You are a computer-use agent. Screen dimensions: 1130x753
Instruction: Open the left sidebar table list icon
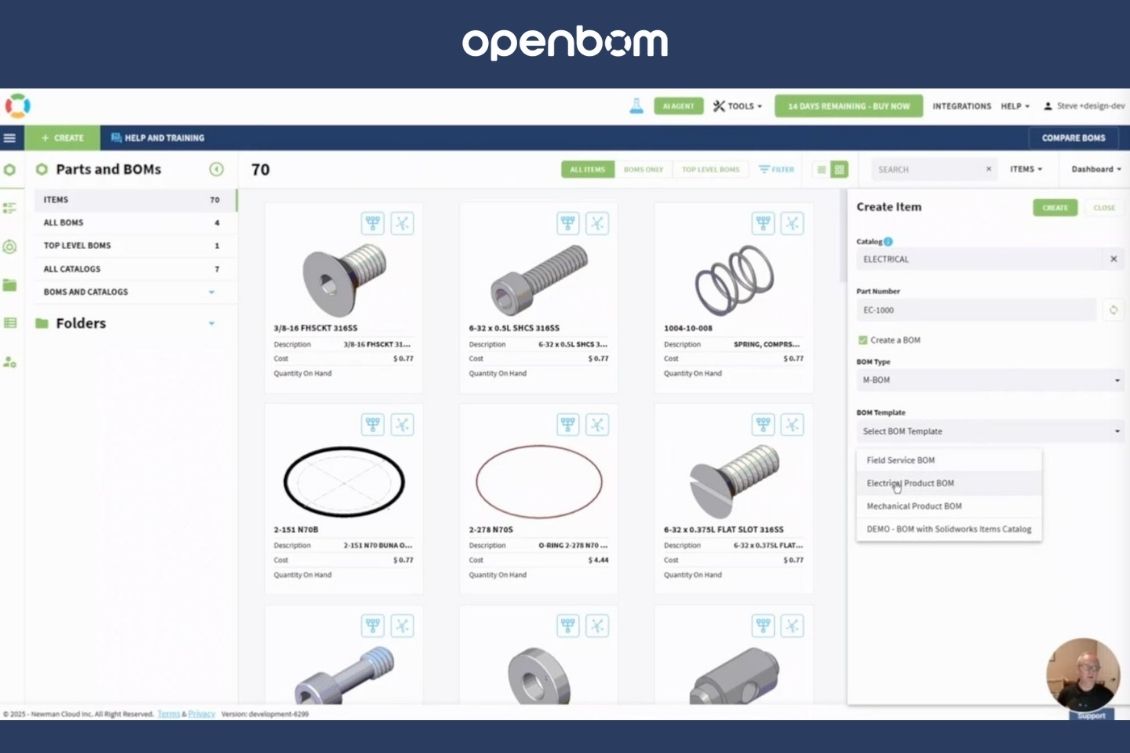[10, 323]
